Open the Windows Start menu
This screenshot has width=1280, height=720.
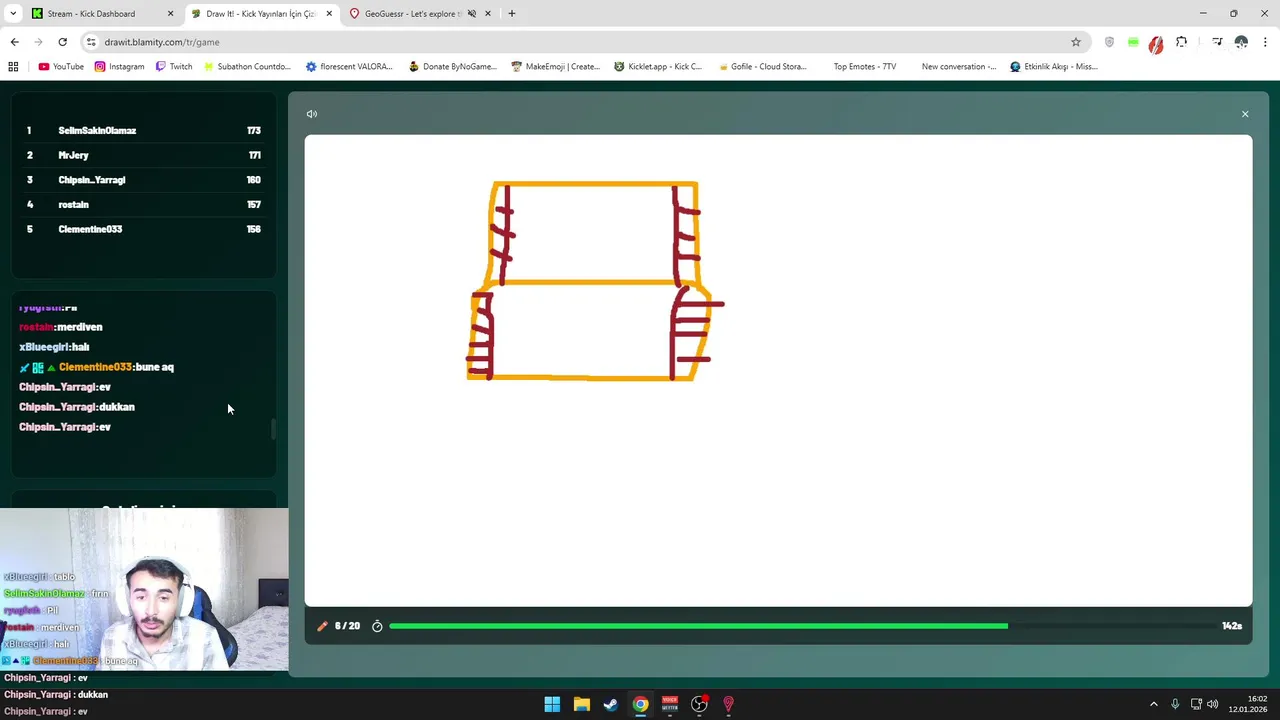tap(552, 704)
